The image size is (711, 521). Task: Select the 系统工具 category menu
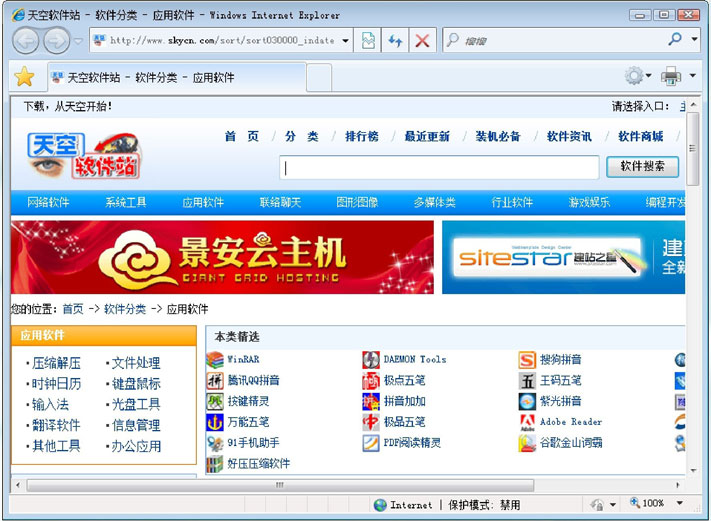(x=126, y=202)
